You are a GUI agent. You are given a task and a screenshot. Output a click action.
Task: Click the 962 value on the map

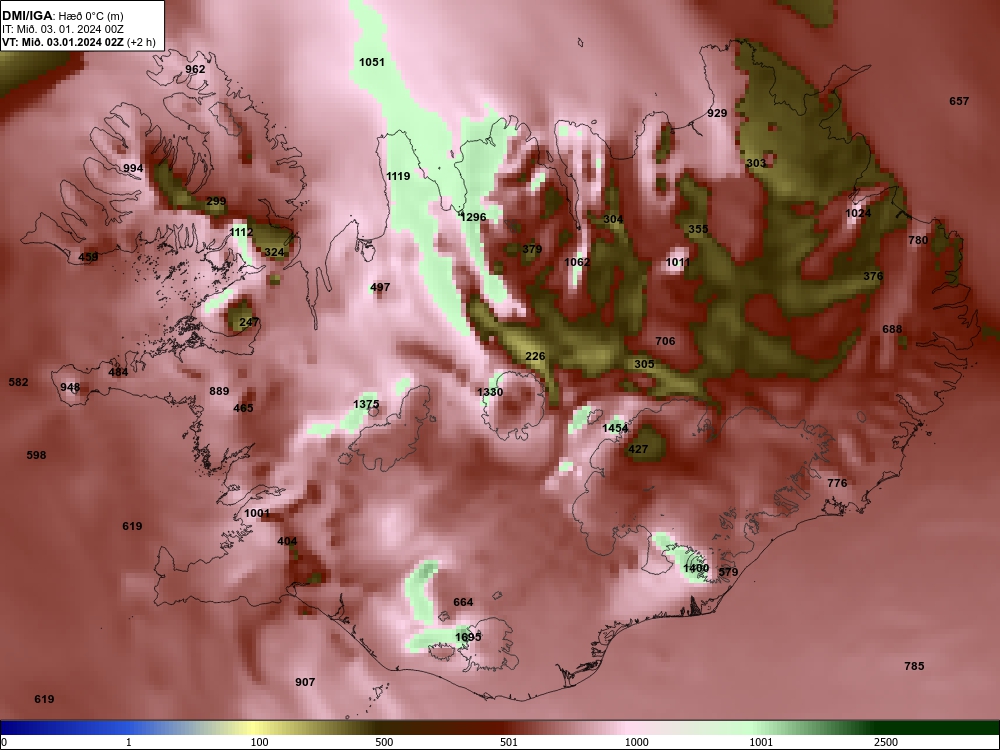[x=195, y=69]
